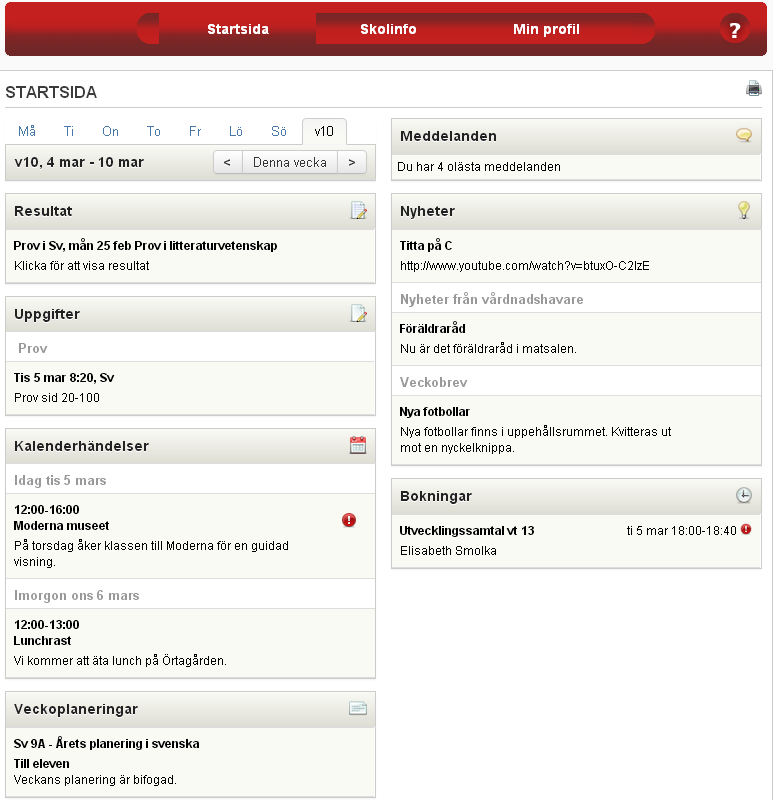Click the 'Prov sid 20-100' text
Viewport: 773px width, 800px height.
57,398
